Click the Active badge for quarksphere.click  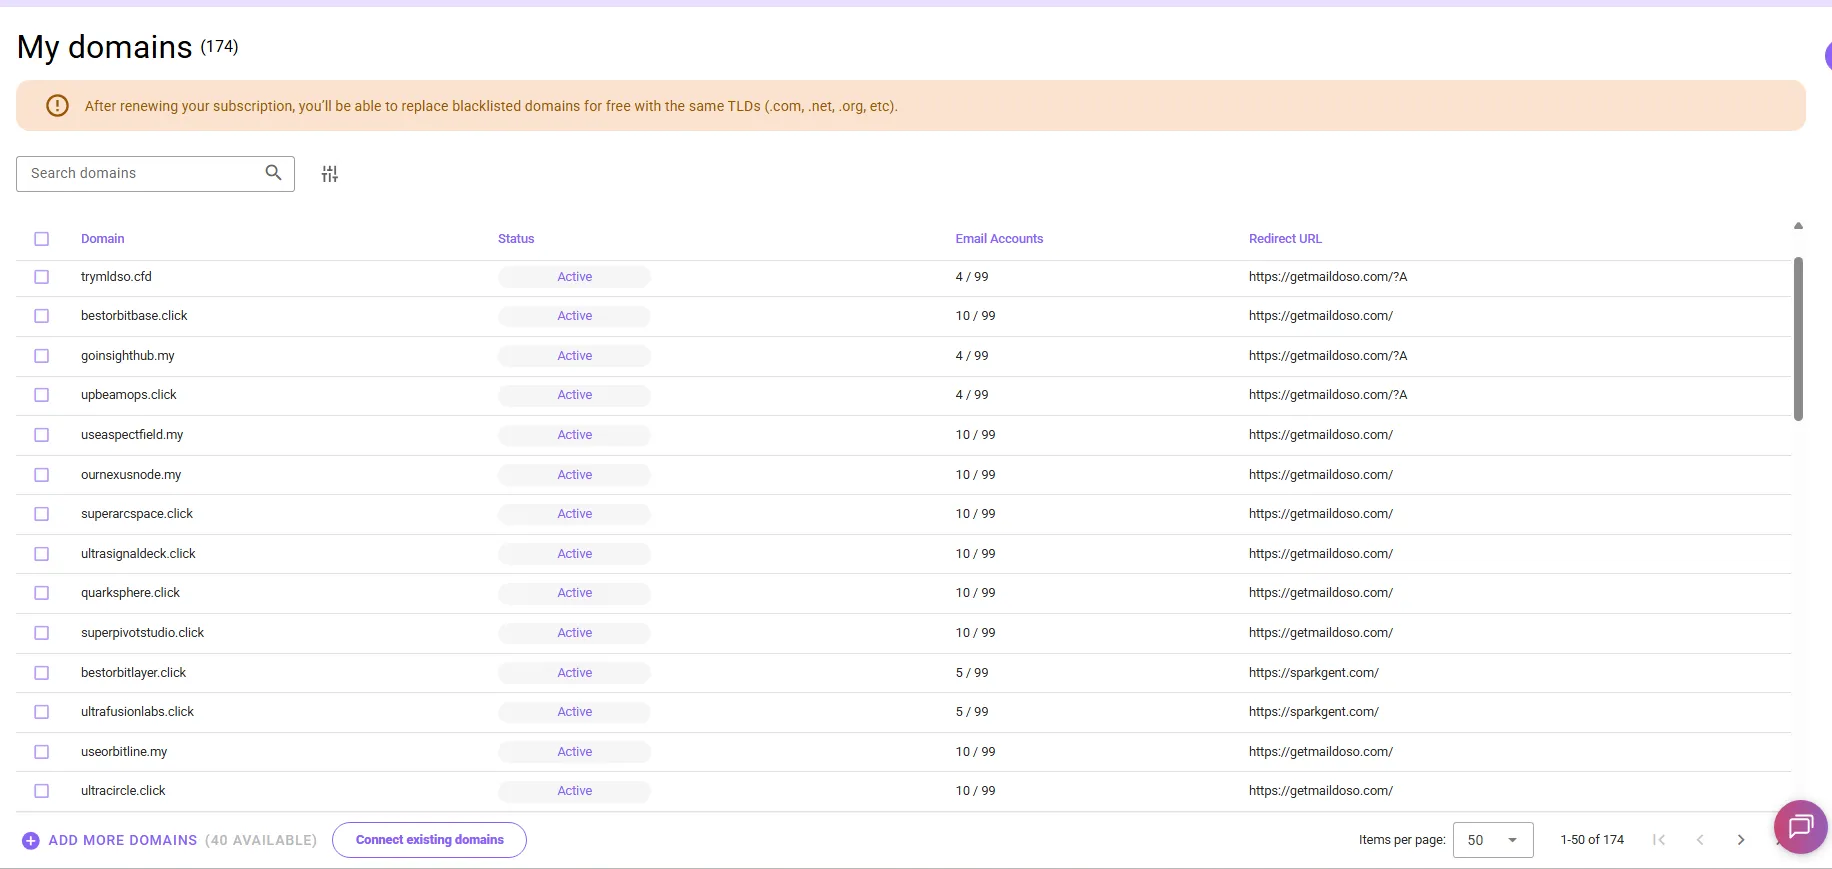574,593
